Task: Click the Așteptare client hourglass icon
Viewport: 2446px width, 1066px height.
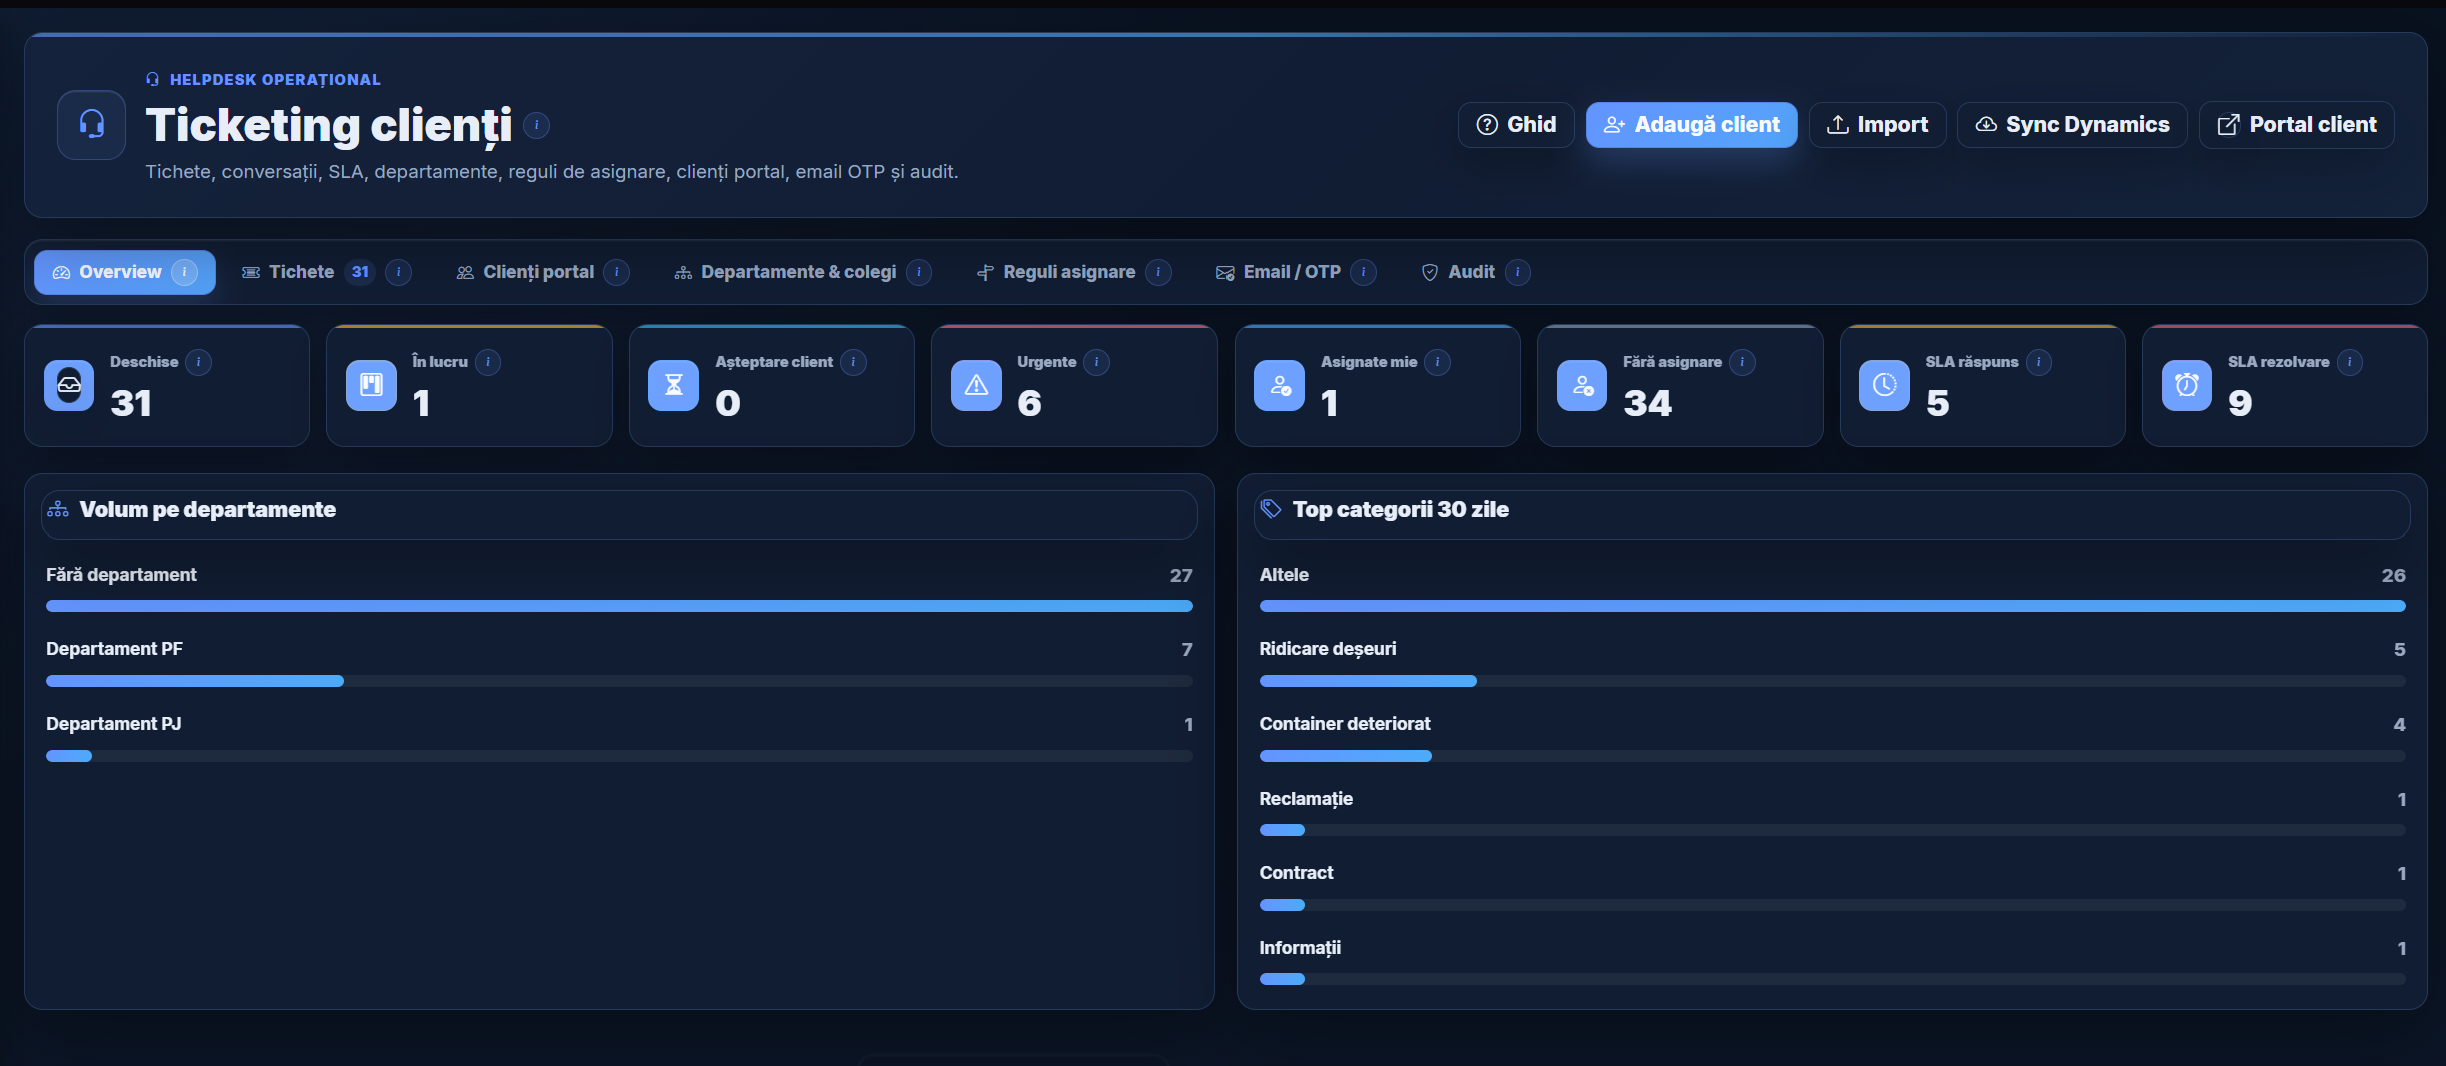Action: click(674, 385)
